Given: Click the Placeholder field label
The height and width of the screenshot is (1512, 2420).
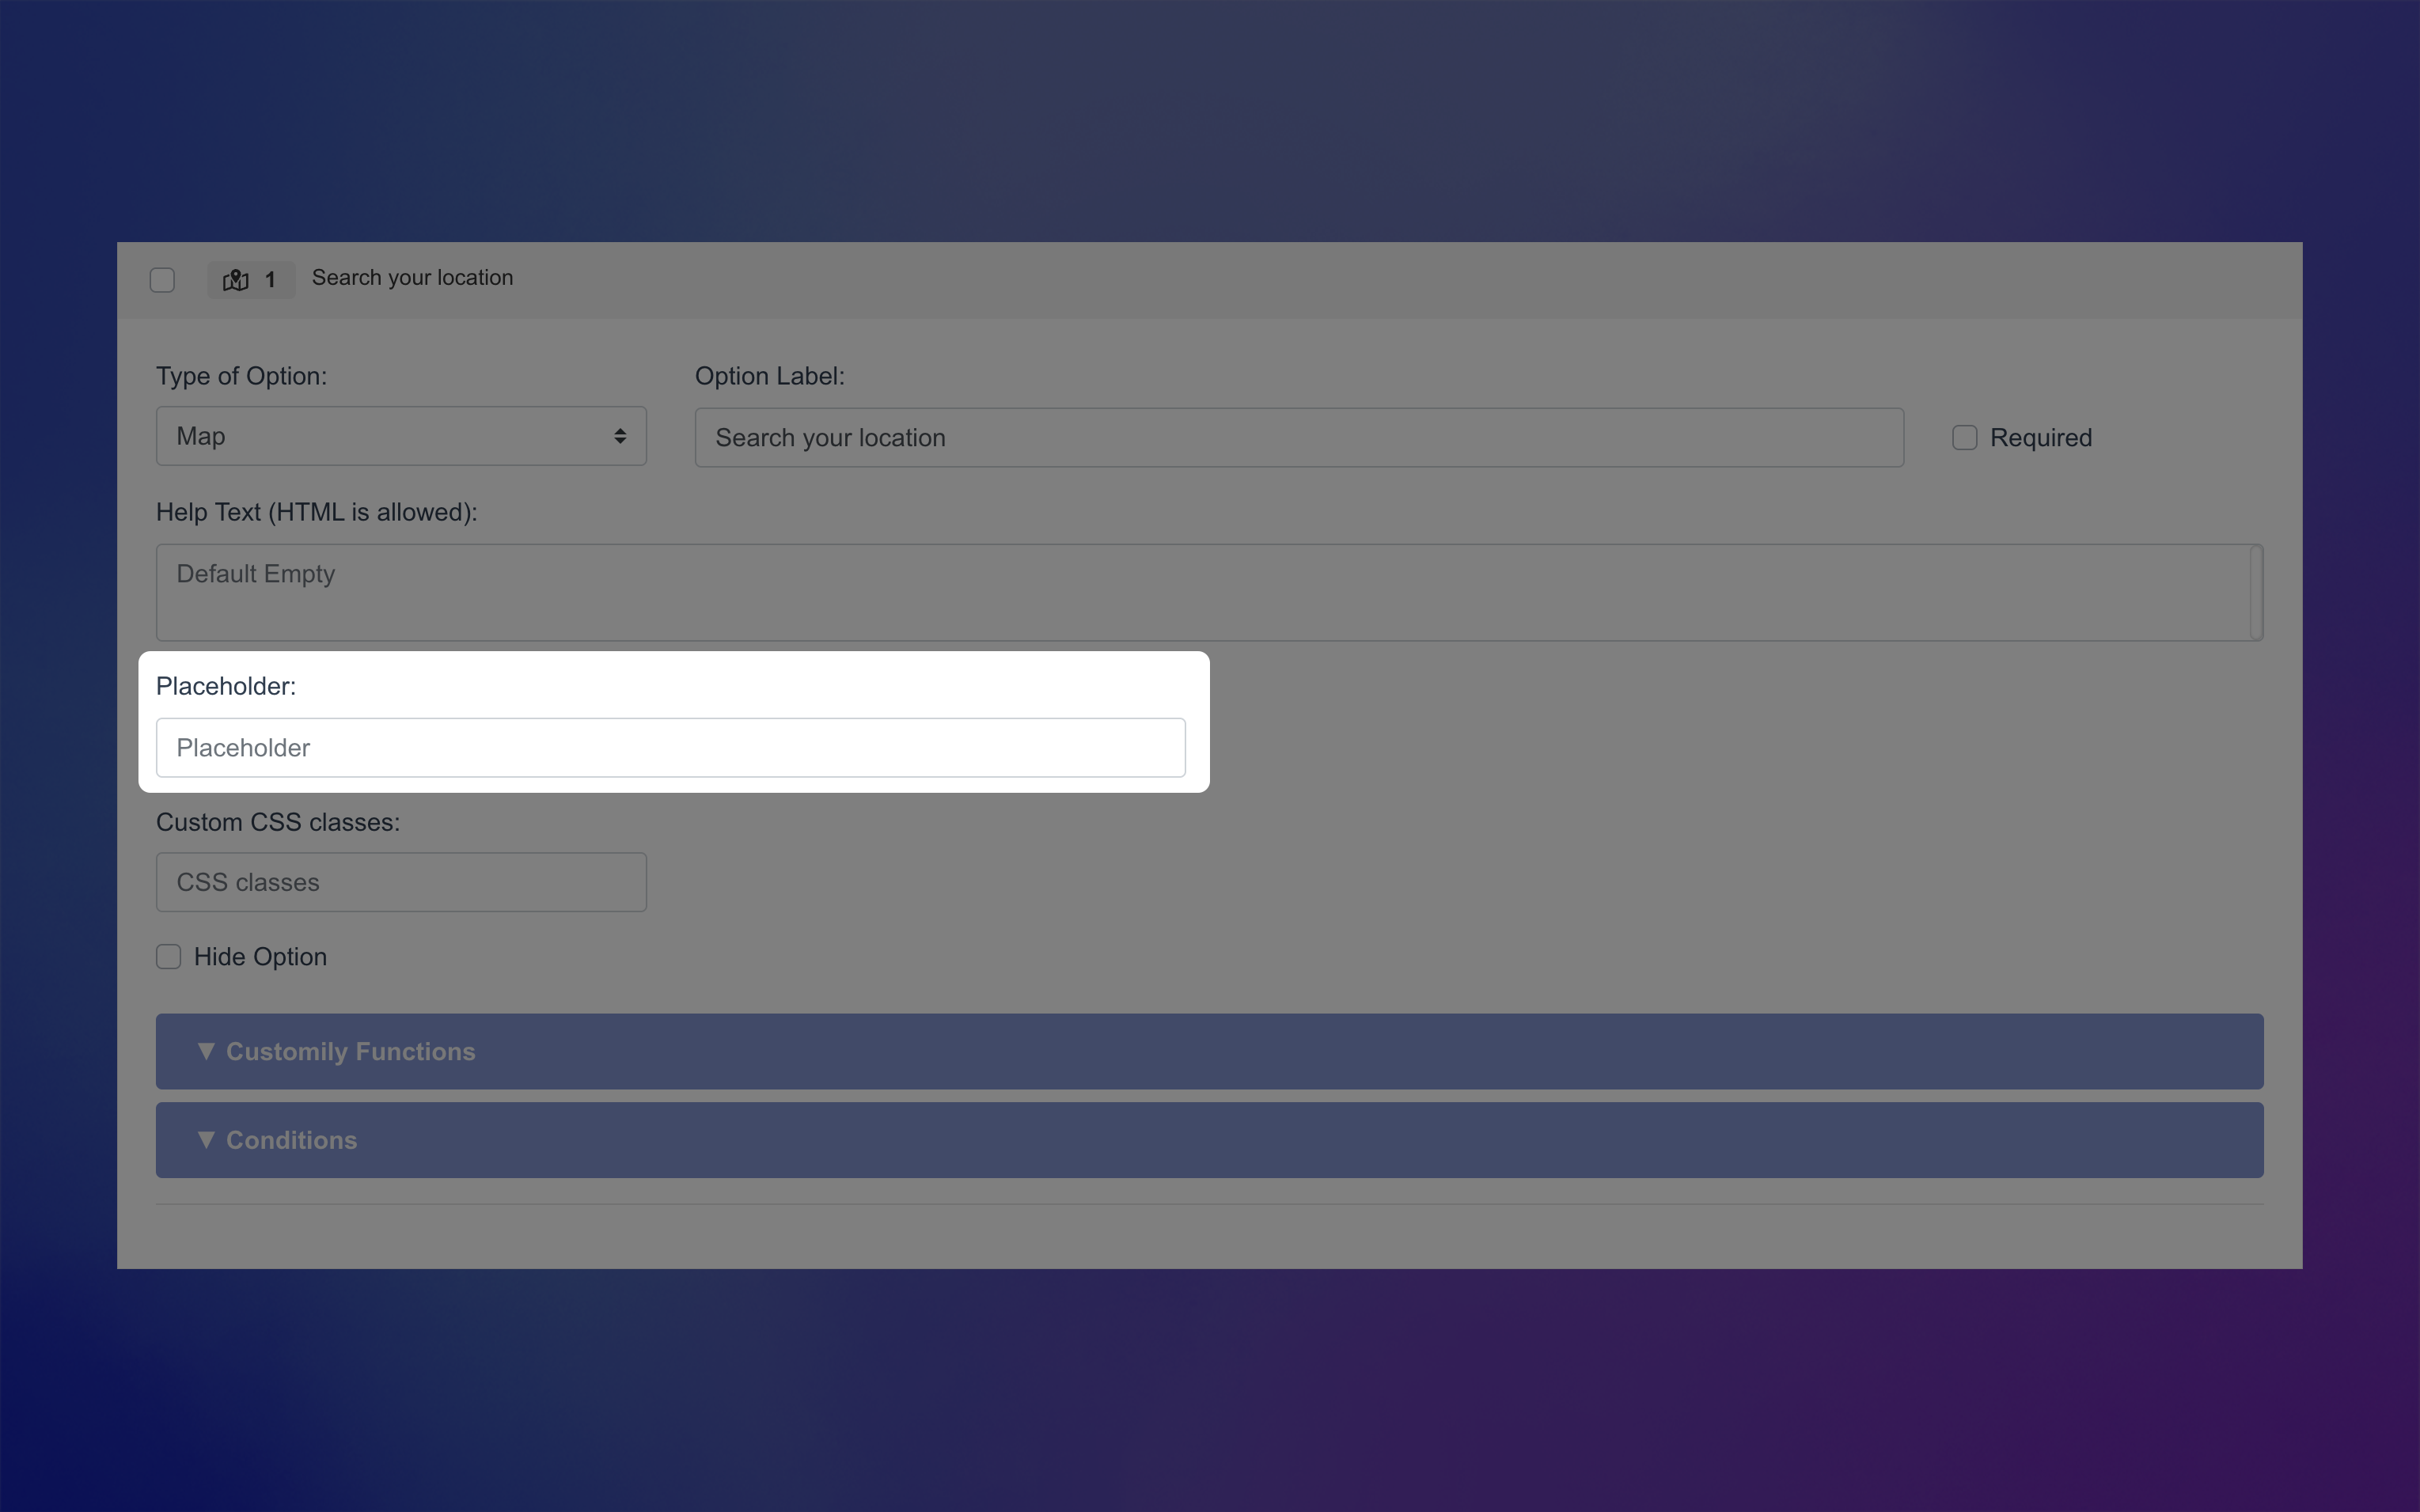Looking at the screenshot, I should point(226,686).
